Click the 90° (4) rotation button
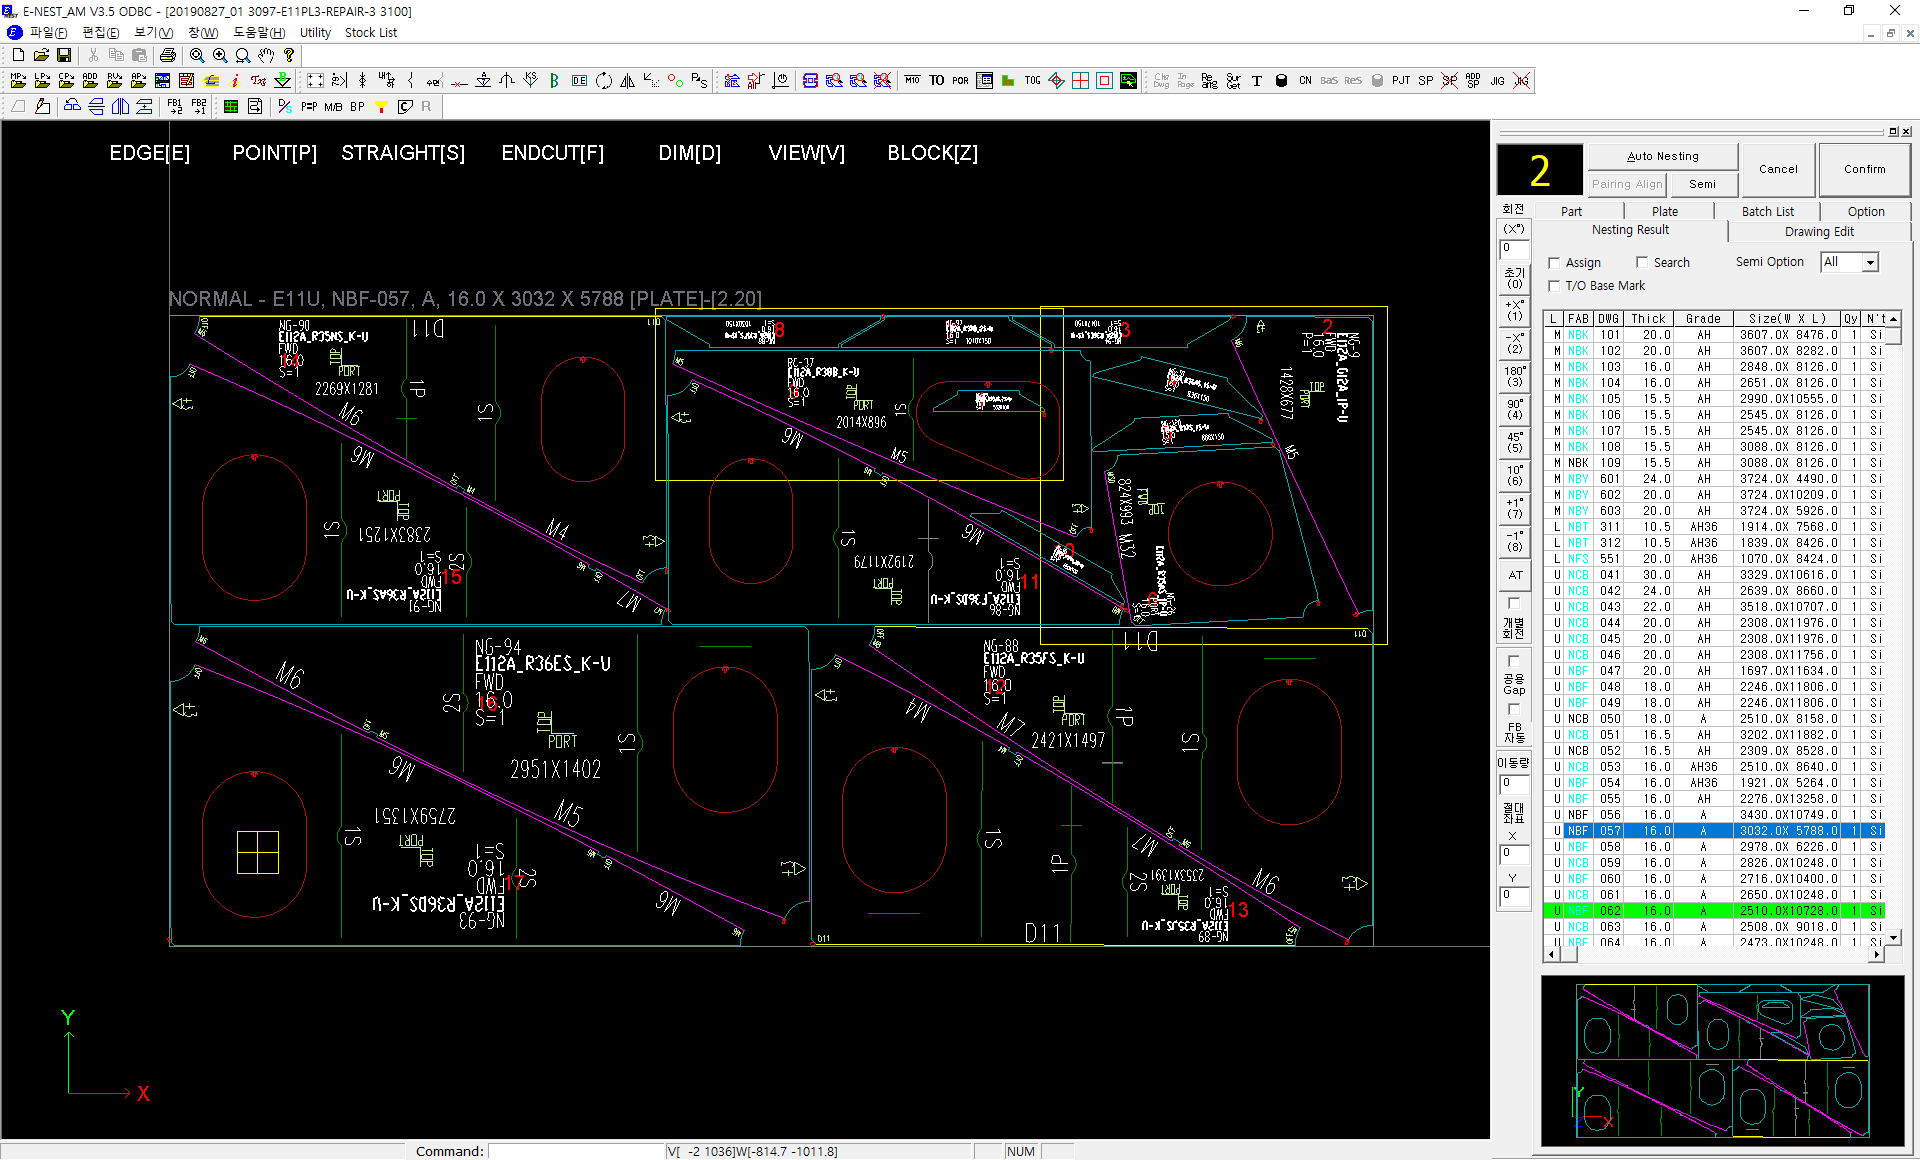Viewport: 1920px width, 1160px height. (x=1515, y=409)
